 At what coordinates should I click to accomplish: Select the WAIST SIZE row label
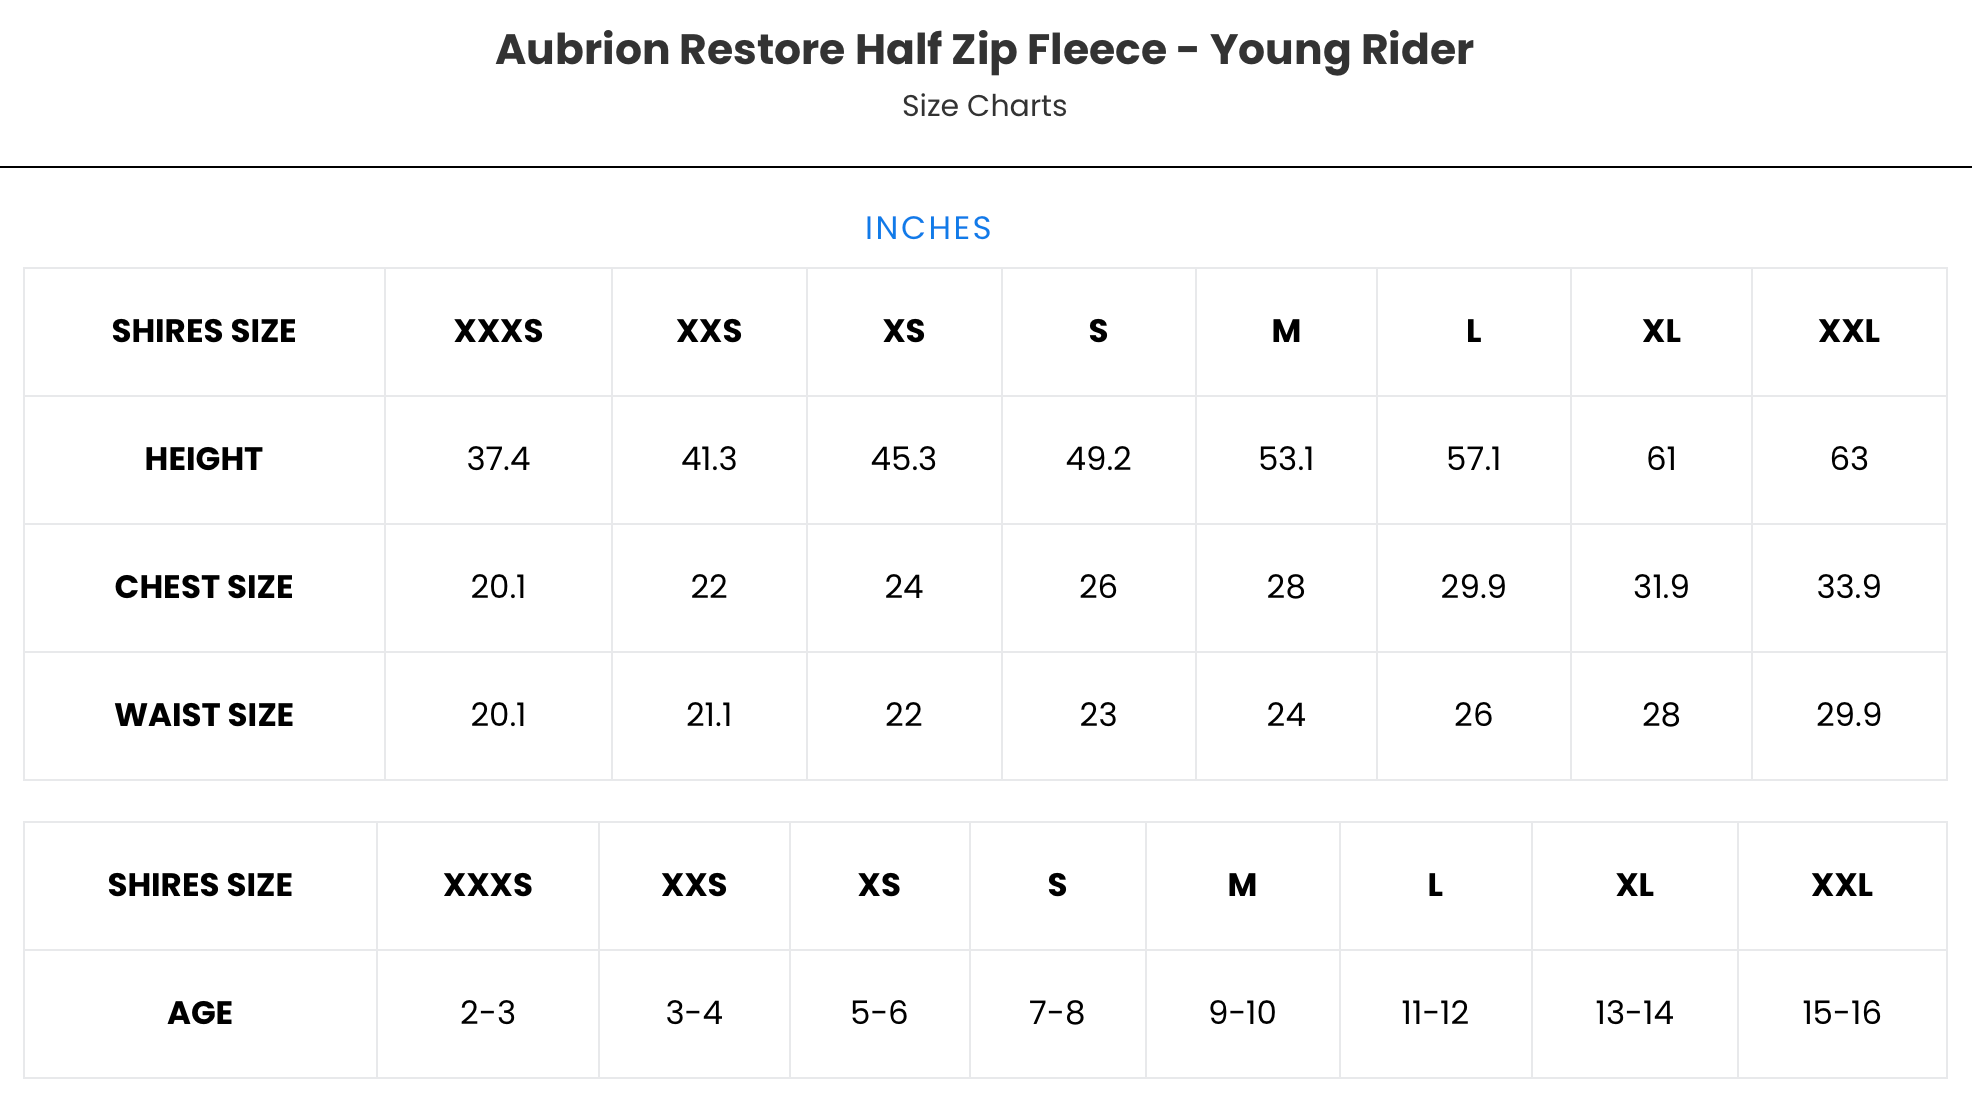pos(203,715)
